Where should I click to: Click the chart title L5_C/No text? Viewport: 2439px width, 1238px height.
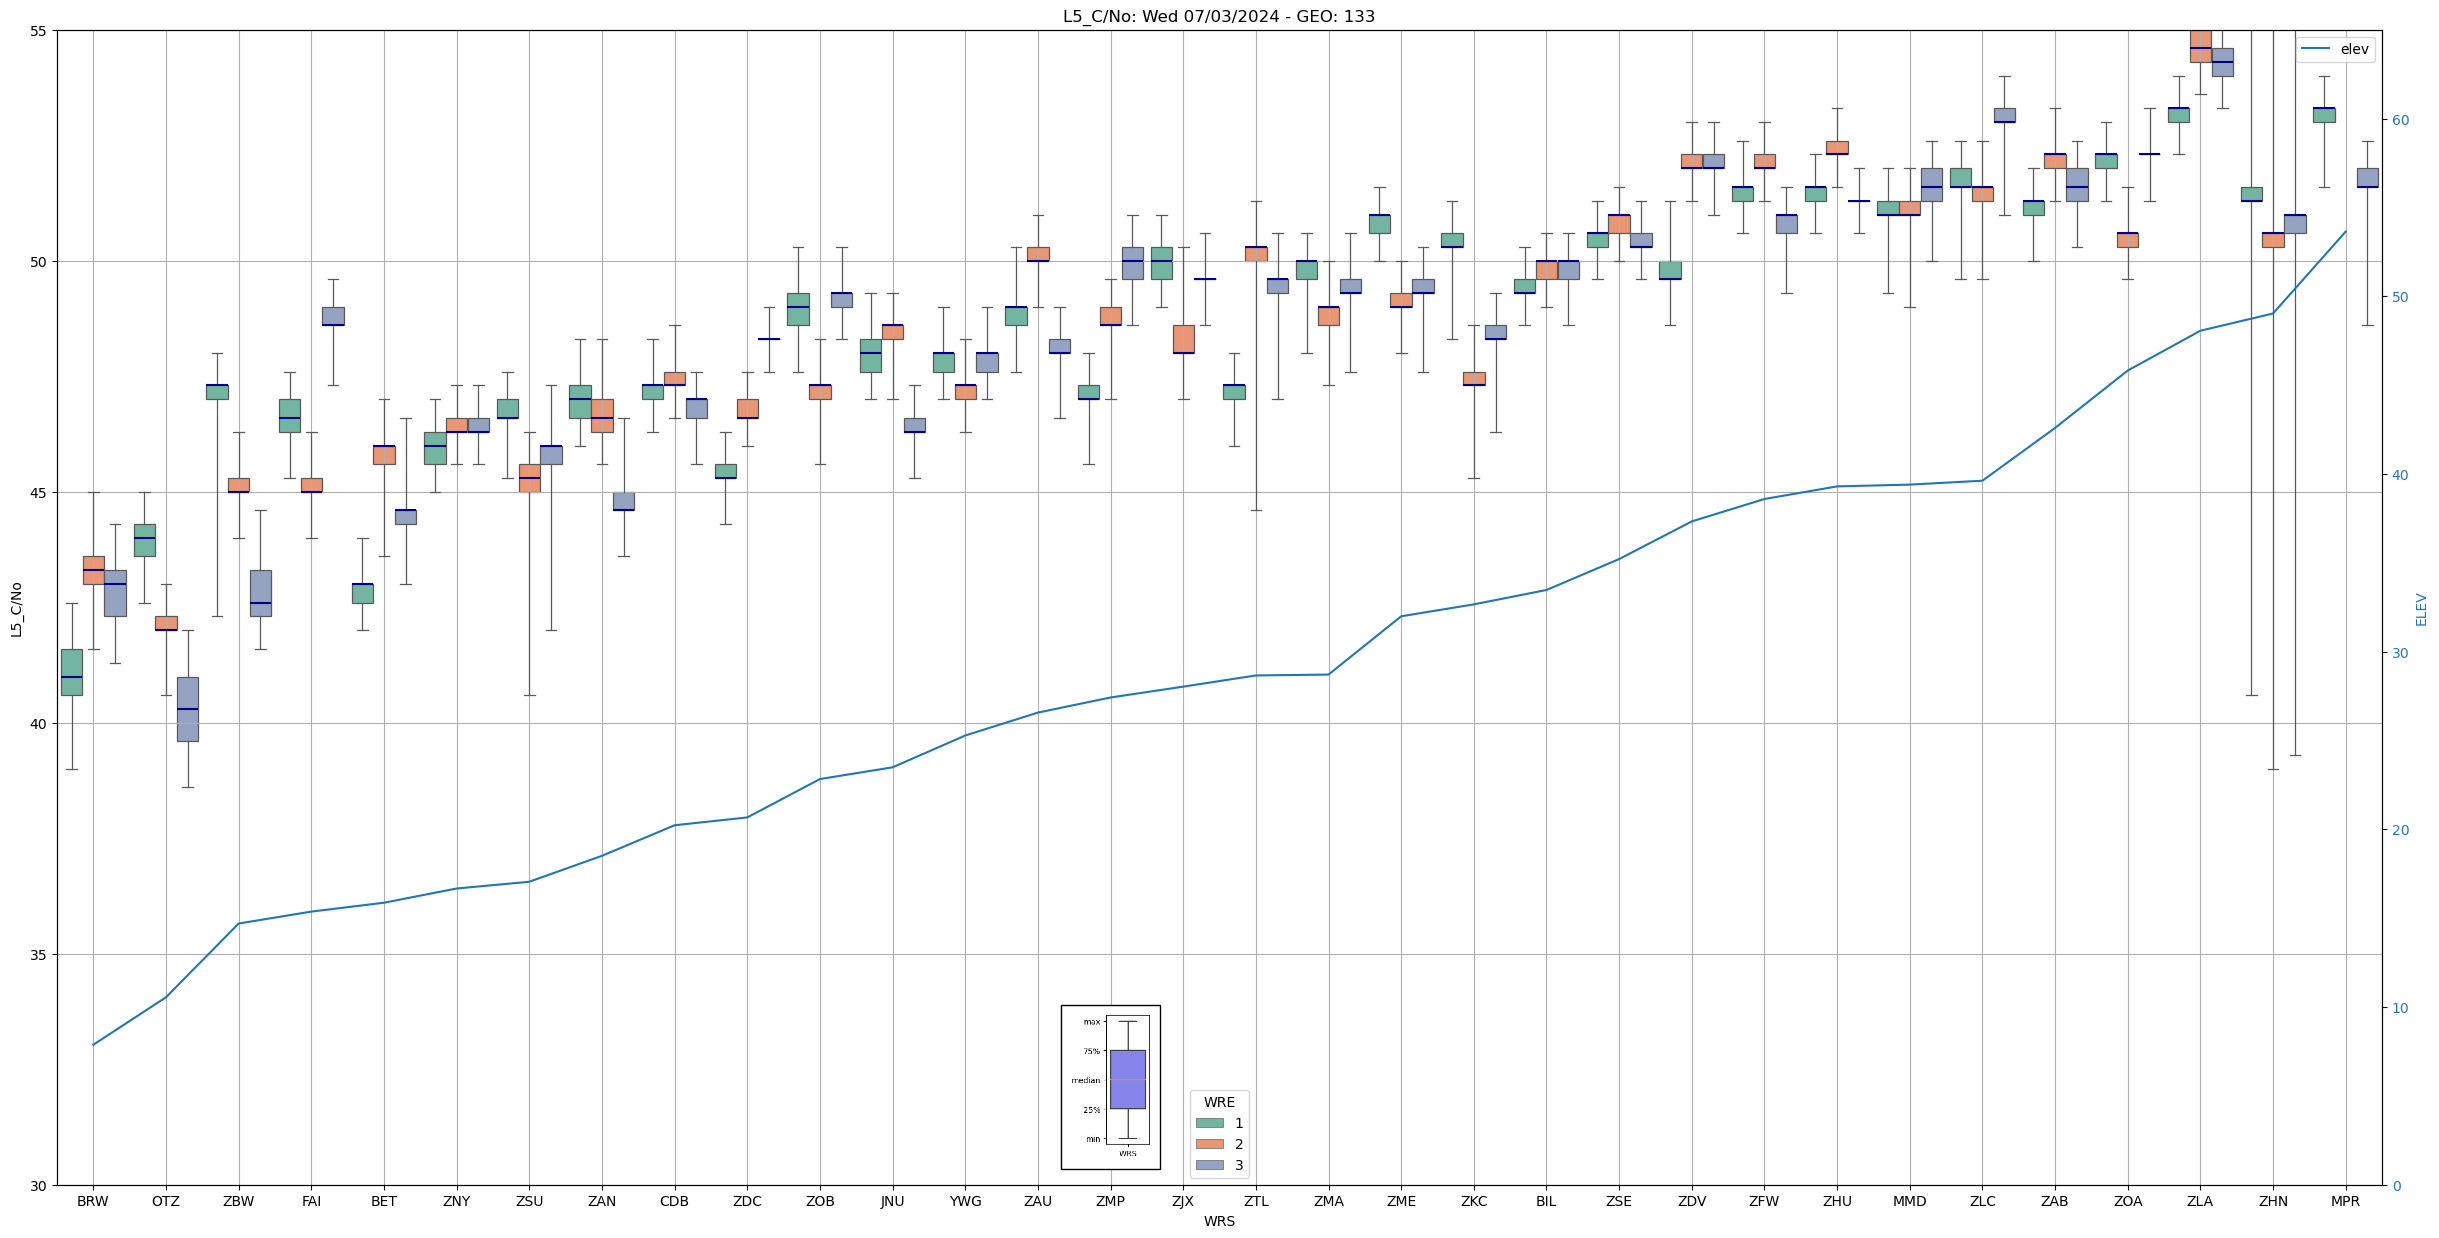tap(1218, 17)
